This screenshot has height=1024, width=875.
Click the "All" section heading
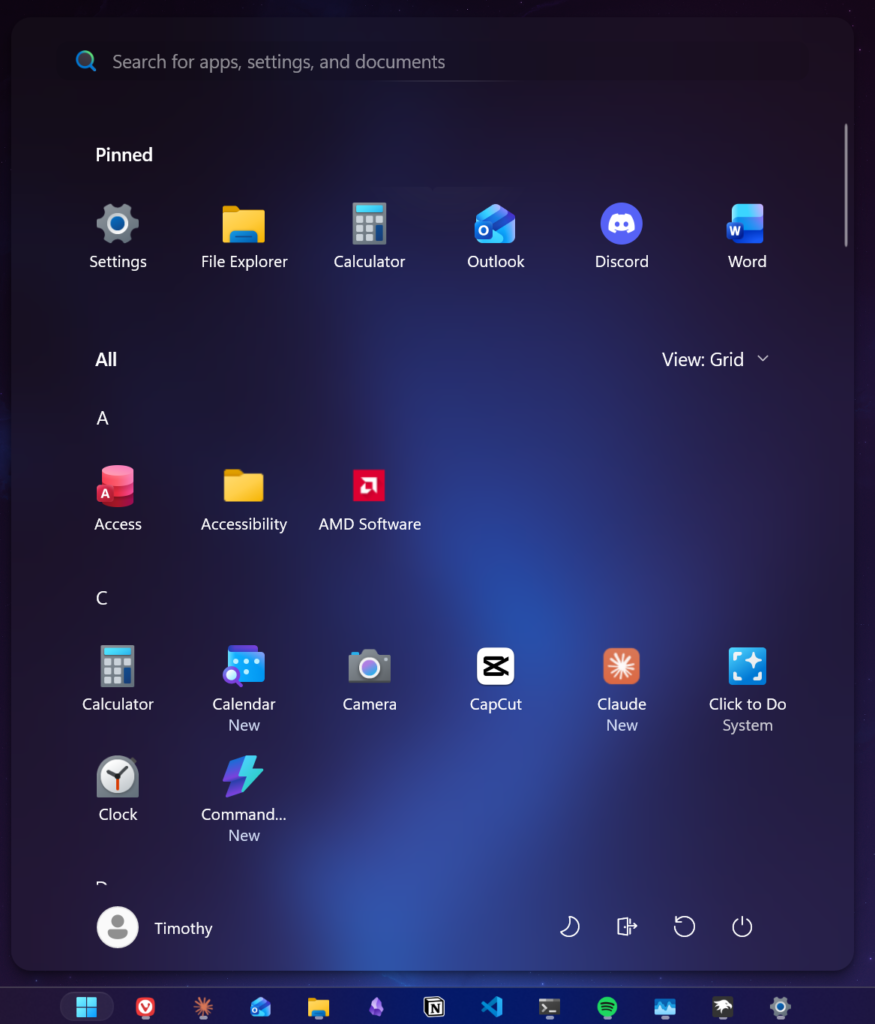[106, 360]
